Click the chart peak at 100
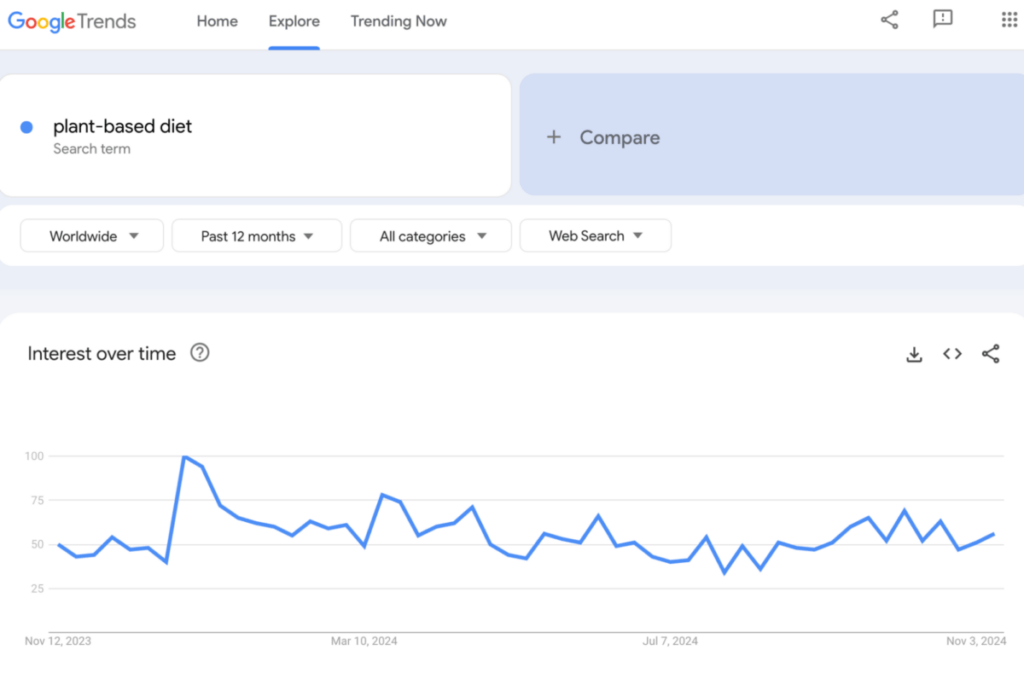This screenshot has width=1024, height=673. (185, 456)
